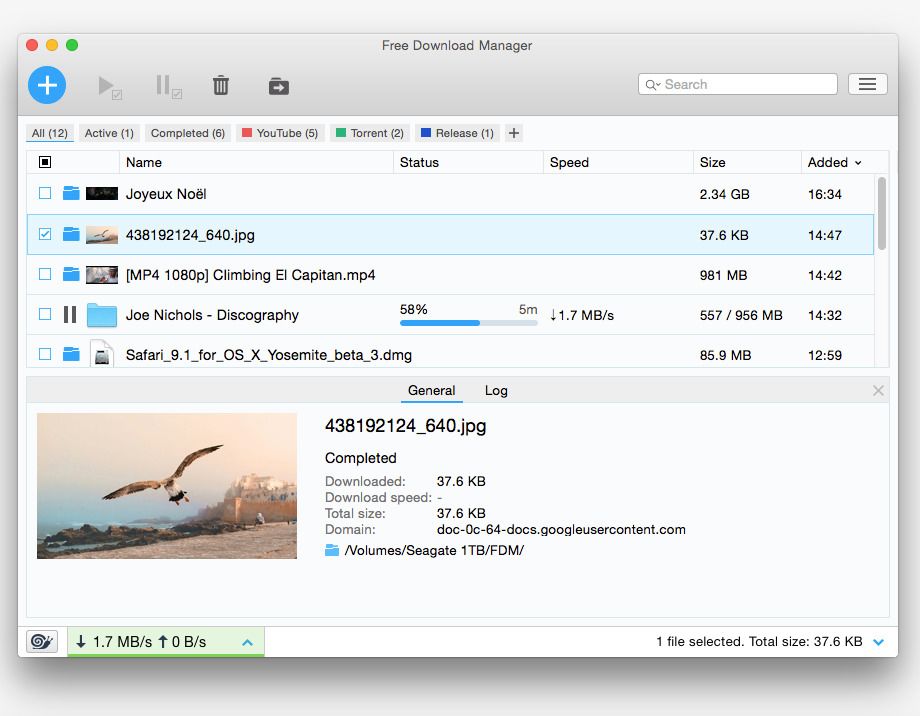Click inside the Search field
This screenshot has width=920, height=716.
(x=737, y=84)
